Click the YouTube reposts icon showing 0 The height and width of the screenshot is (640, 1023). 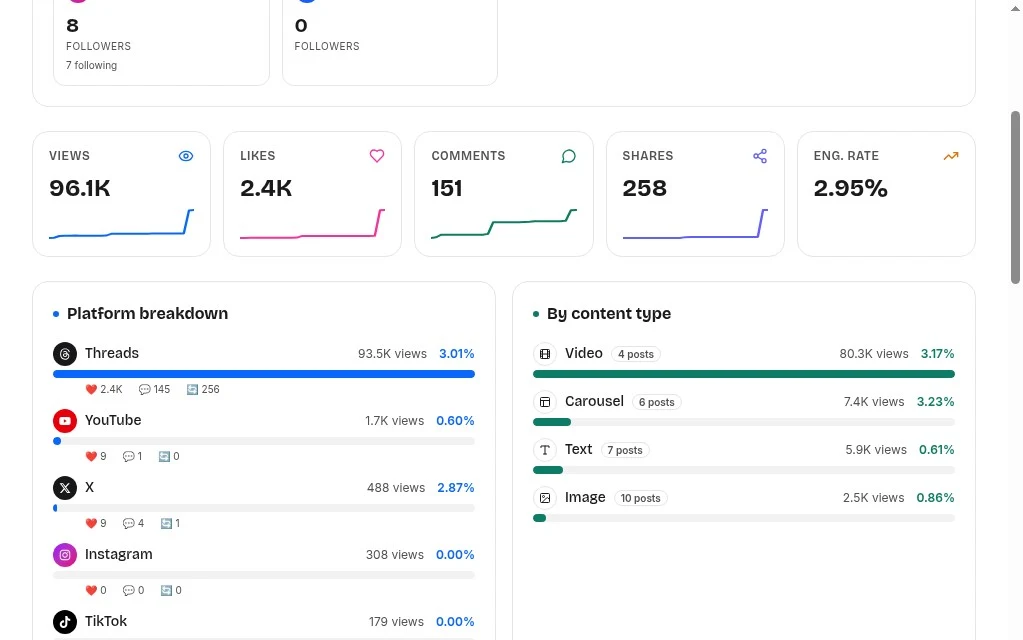pyautogui.click(x=164, y=457)
